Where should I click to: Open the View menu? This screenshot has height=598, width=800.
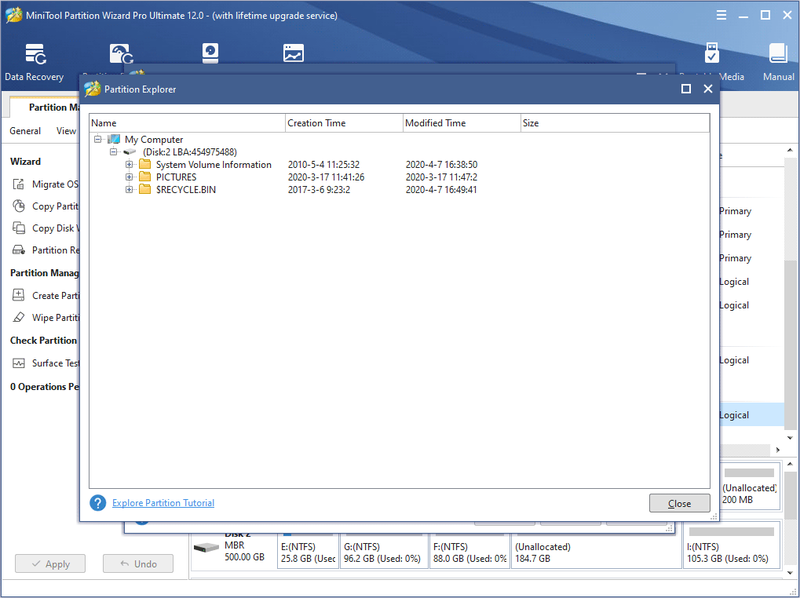(x=66, y=131)
